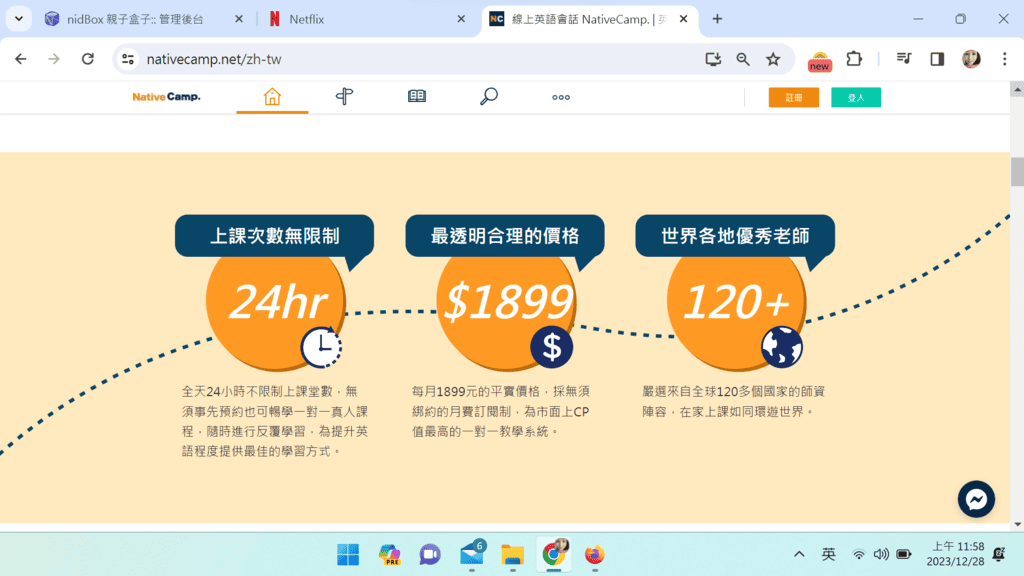Open the volume speaker icon
Image resolution: width=1024 pixels, height=576 pixels.
881,554
